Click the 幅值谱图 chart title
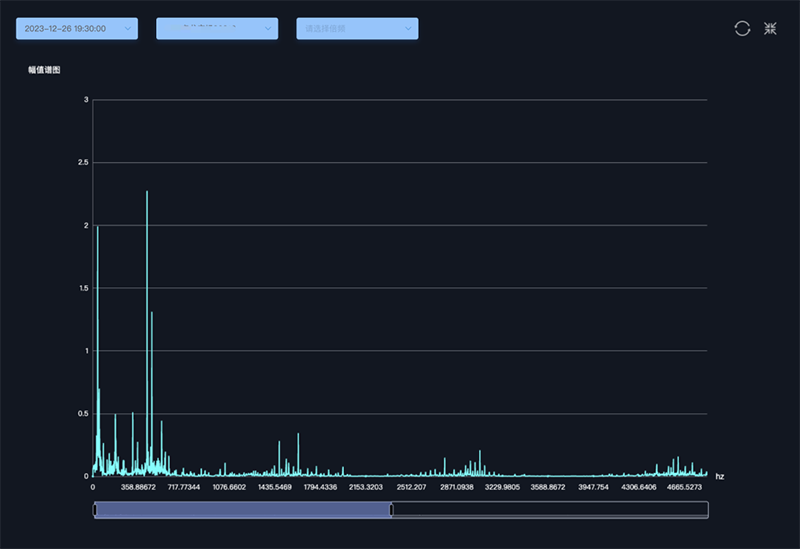800x549 pixels. 44,70
